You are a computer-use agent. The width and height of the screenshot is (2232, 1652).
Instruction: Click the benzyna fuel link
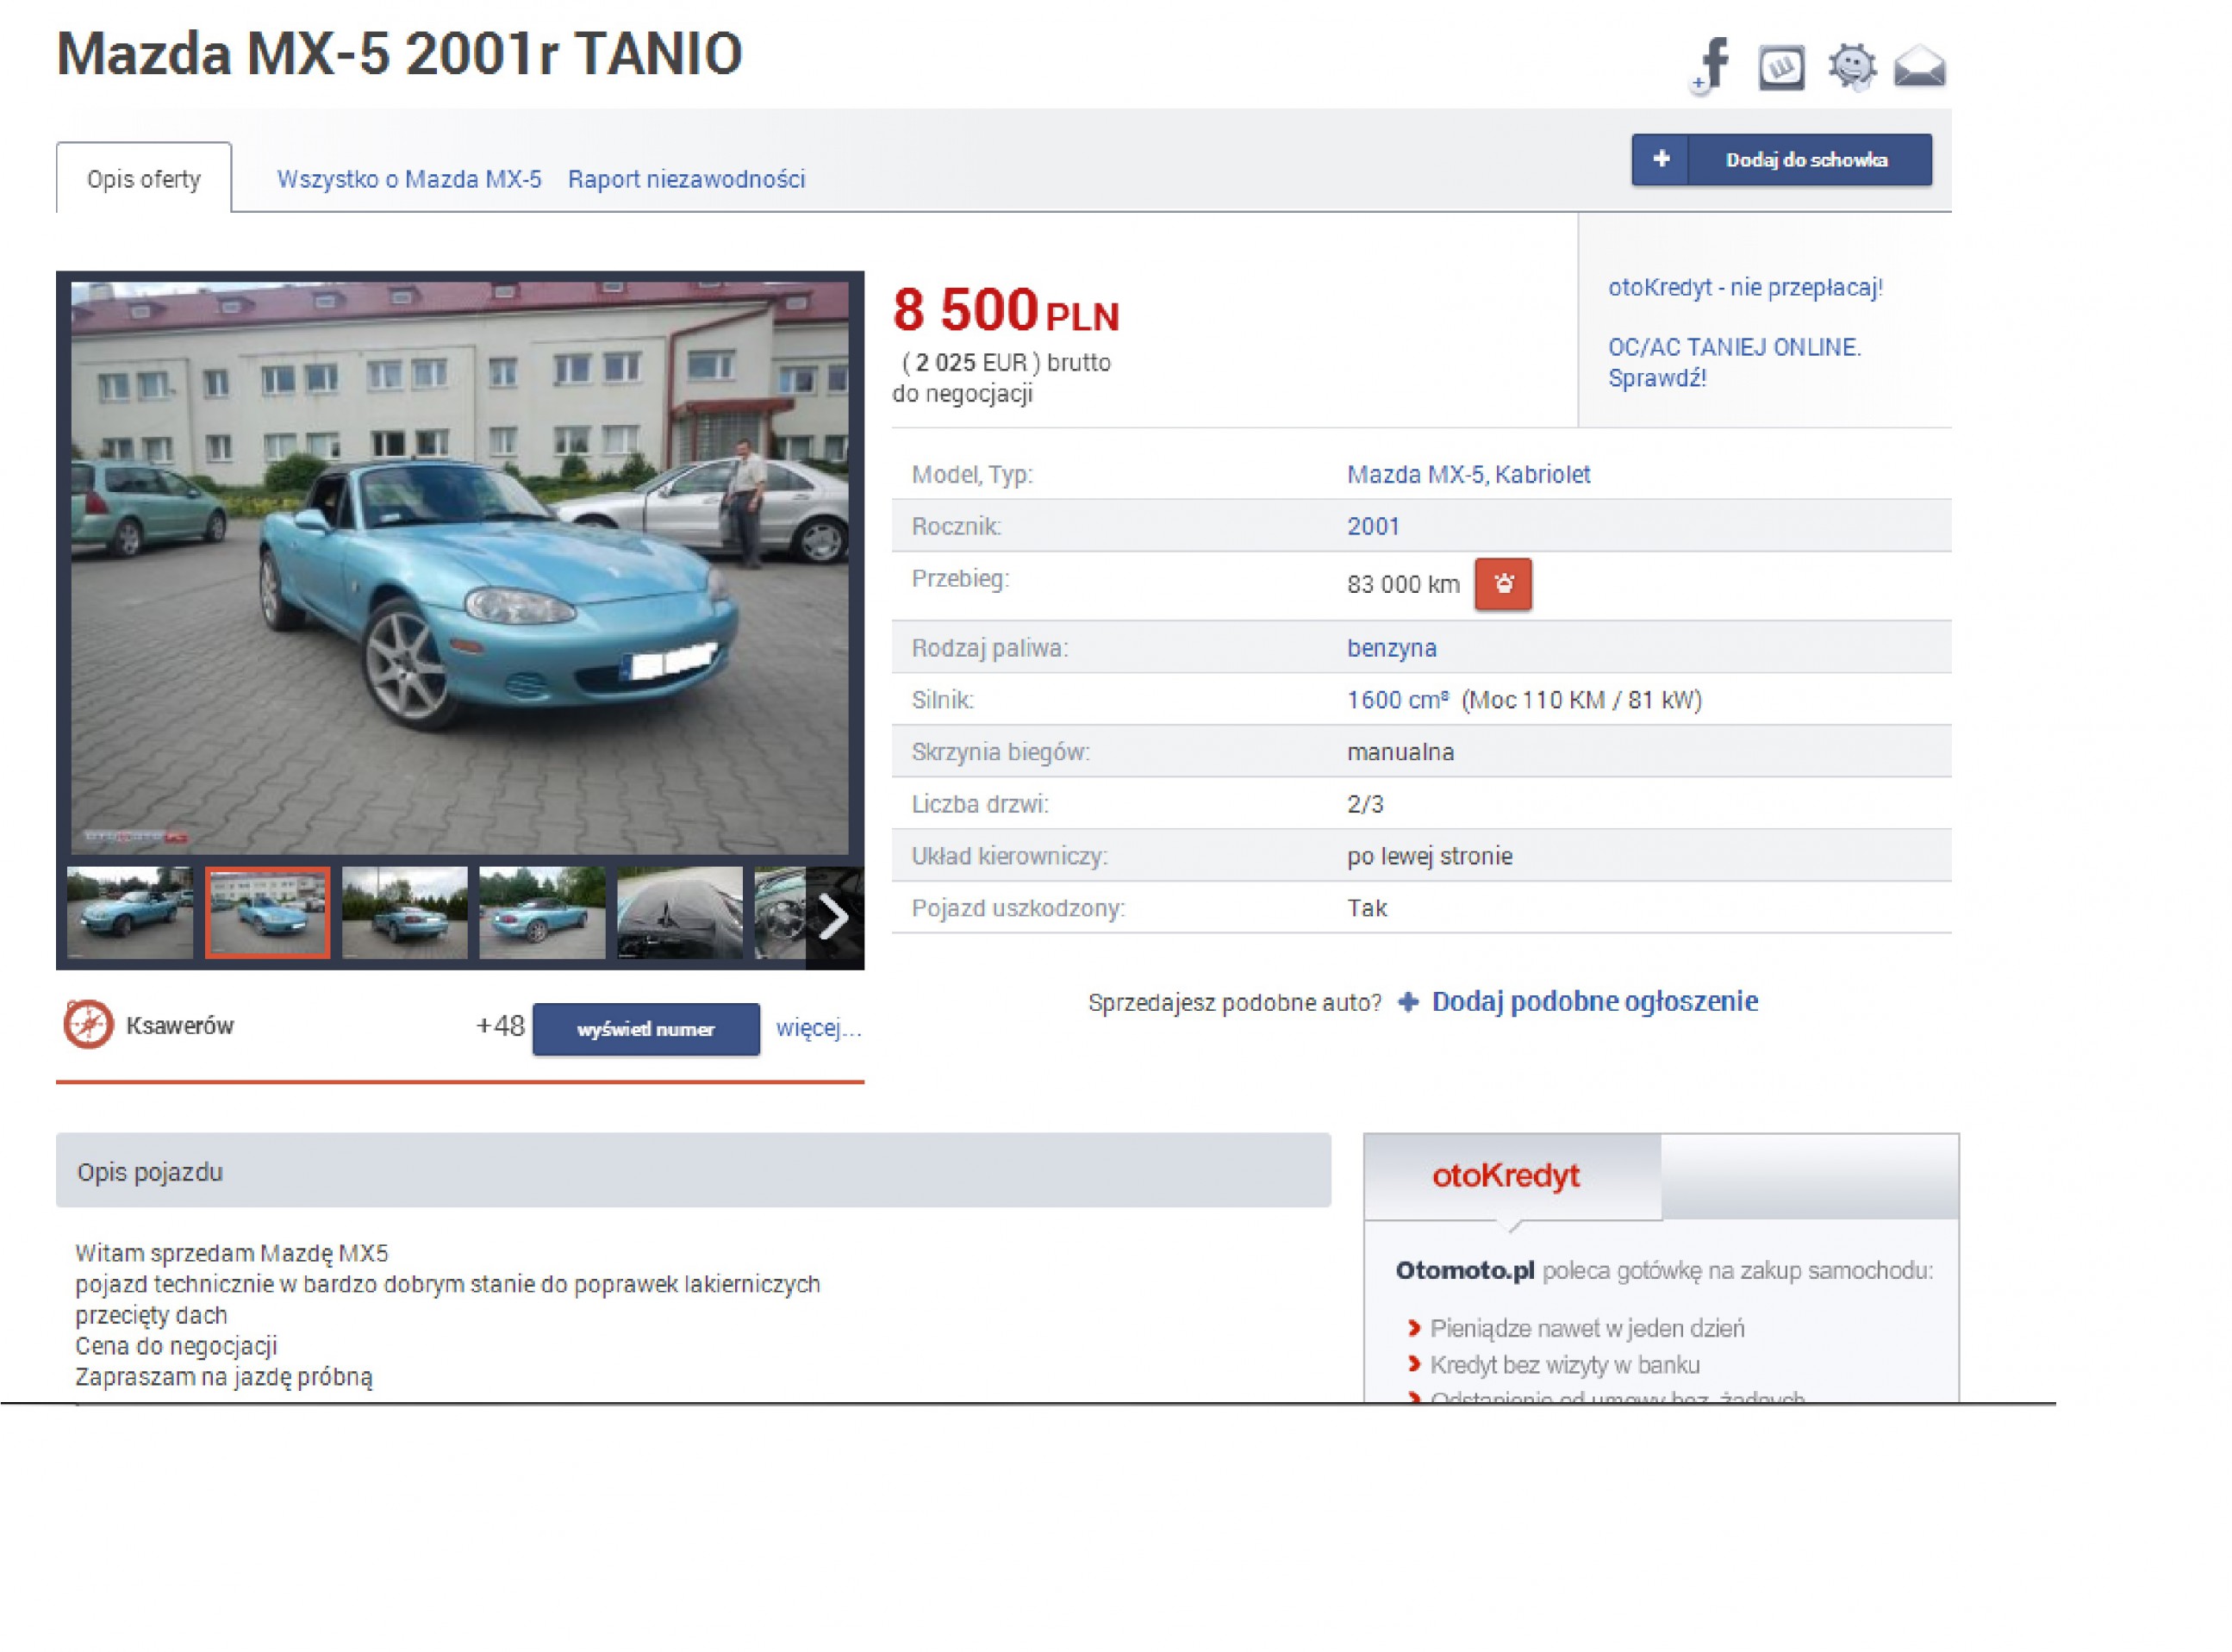pos(1391,648)
